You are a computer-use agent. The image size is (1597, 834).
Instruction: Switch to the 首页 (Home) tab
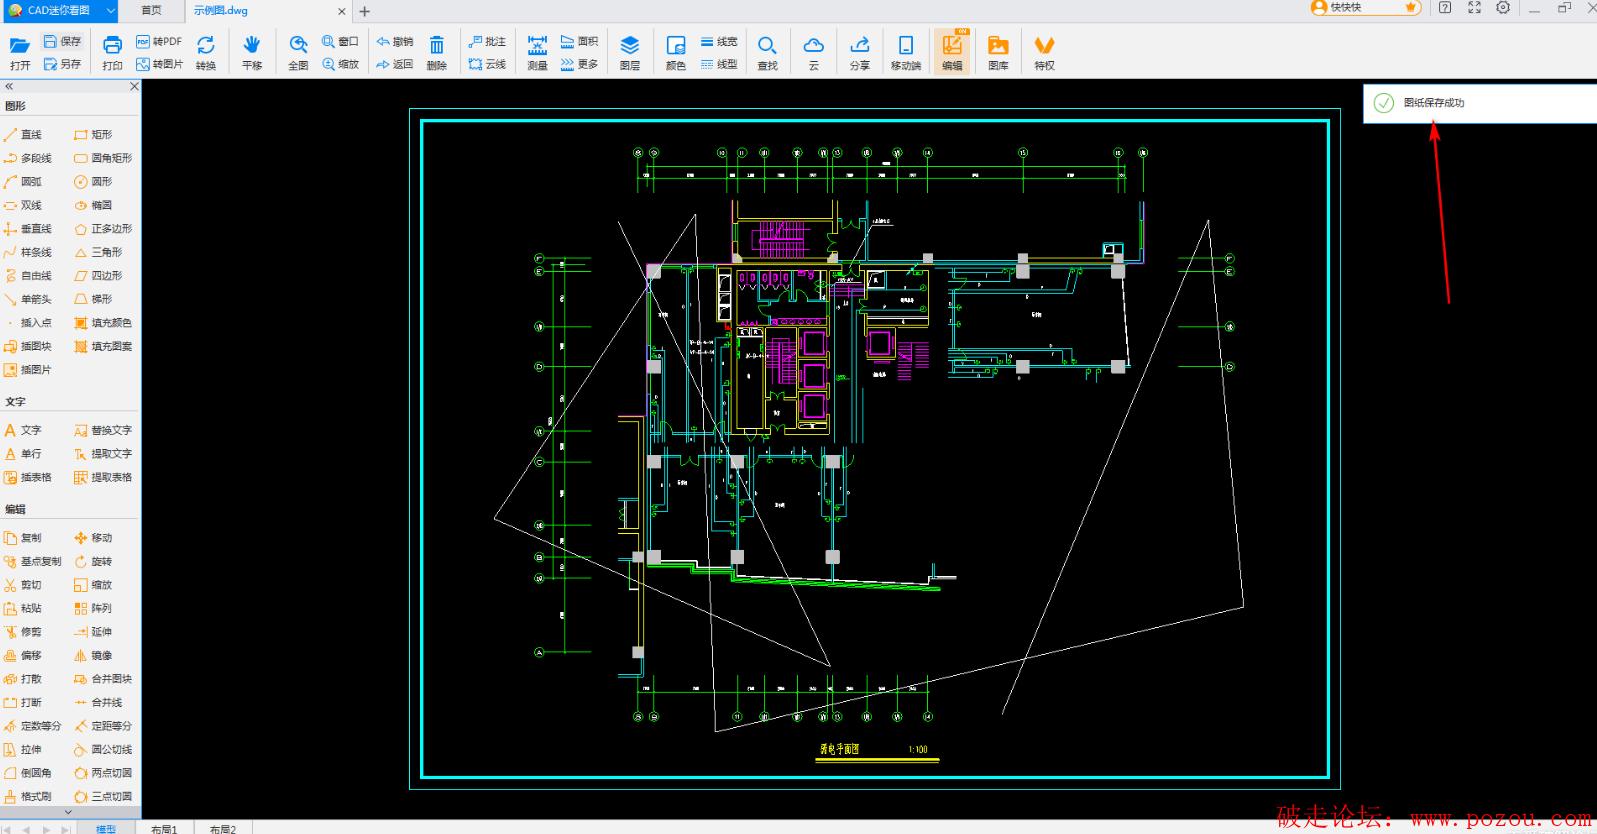pyautogui.click(x=151, y=10)
